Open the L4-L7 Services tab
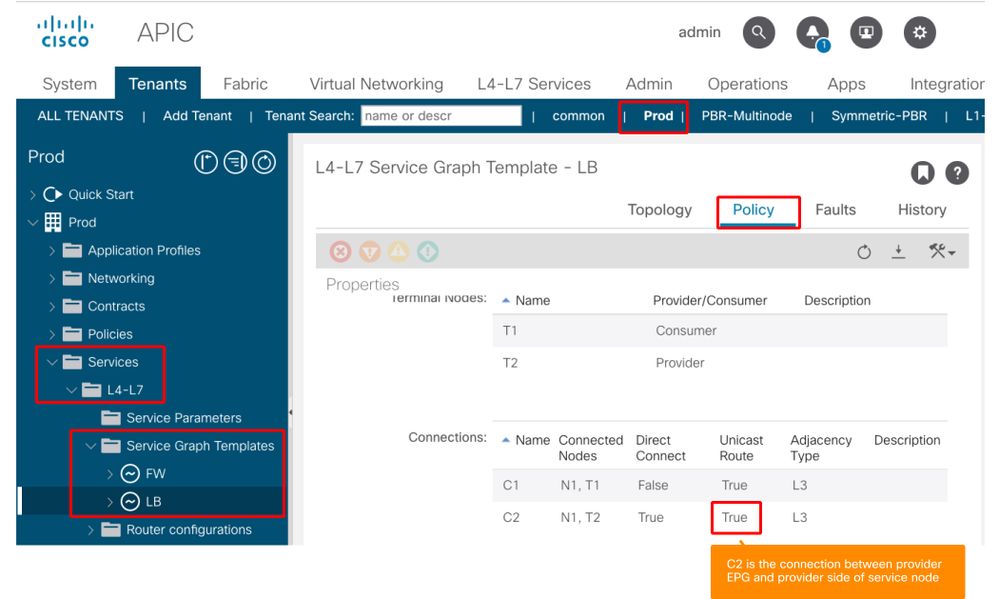 pyautogui.click(x=534, y=84)
